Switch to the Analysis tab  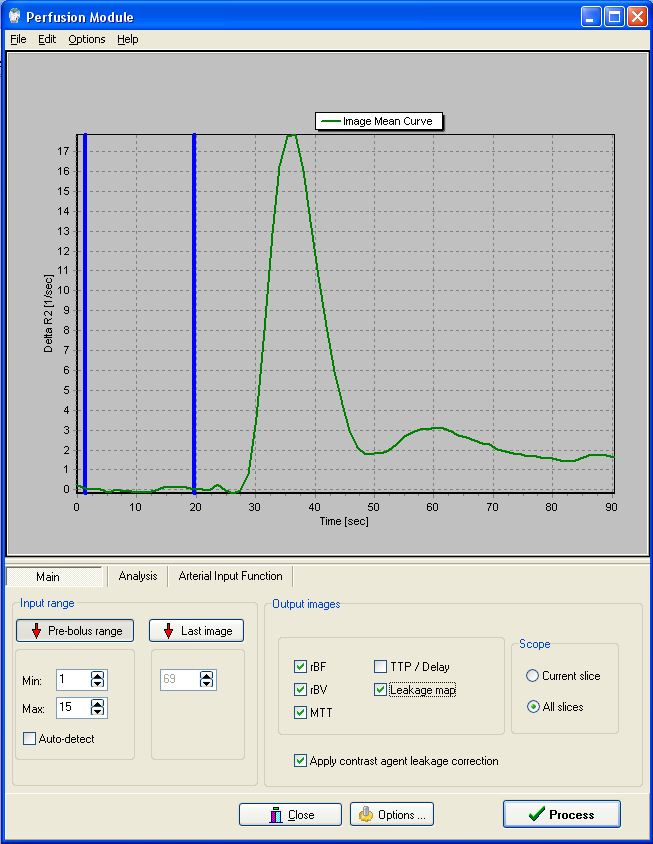(x=138, y=576)
